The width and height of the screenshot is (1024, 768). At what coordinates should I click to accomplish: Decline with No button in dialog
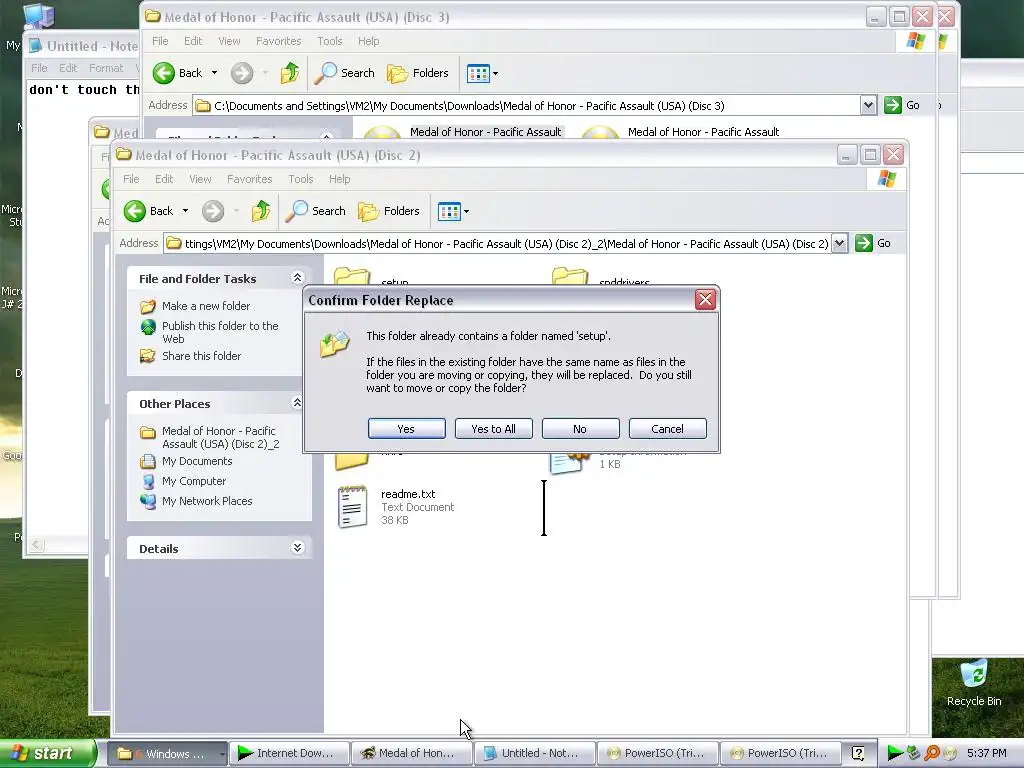580,429
